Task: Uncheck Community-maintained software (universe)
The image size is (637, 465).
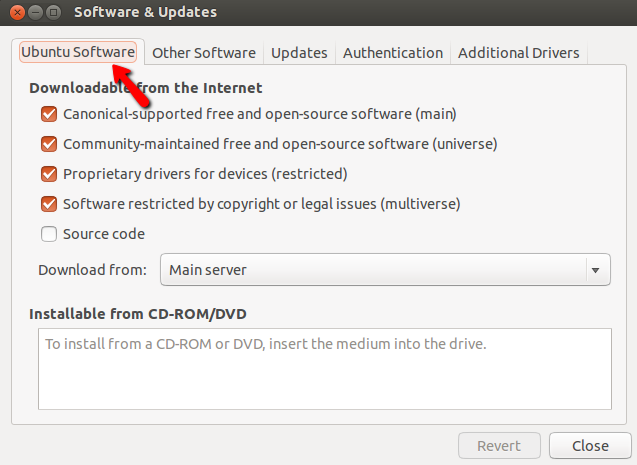Action: pos(49,144)
